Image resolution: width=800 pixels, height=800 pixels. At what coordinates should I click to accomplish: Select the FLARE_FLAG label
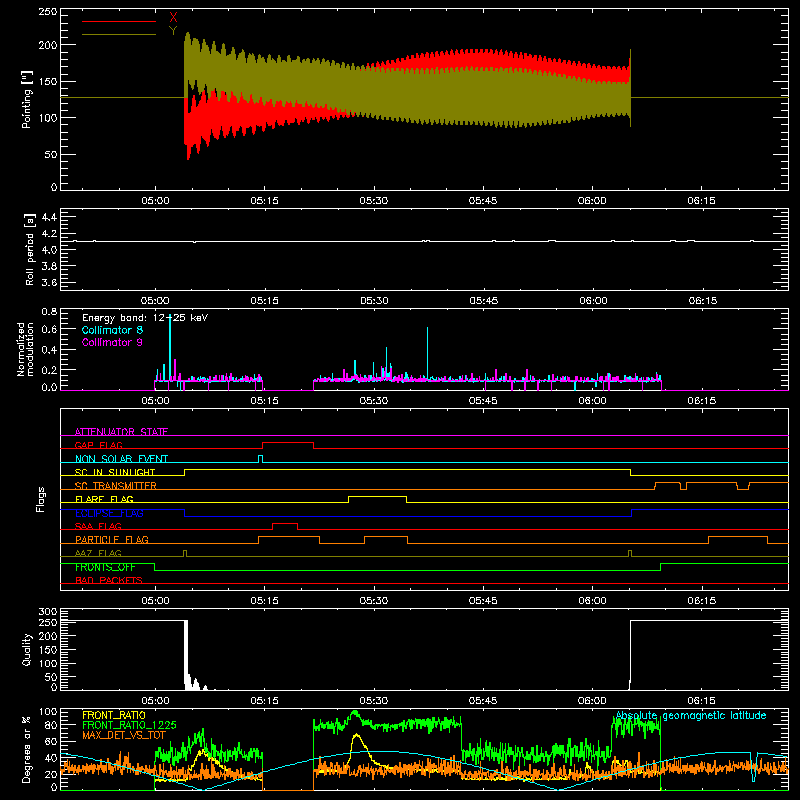(x=104, y=499)
